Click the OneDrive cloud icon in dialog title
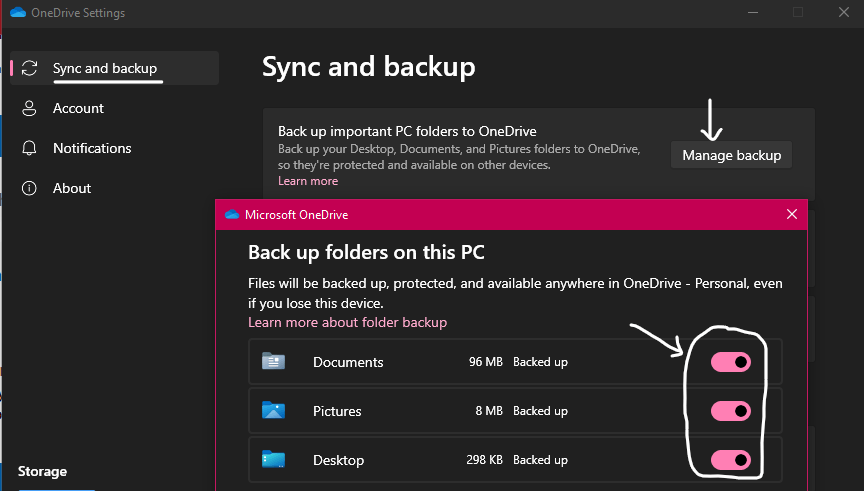864x491 pixels. pos(232,214)
